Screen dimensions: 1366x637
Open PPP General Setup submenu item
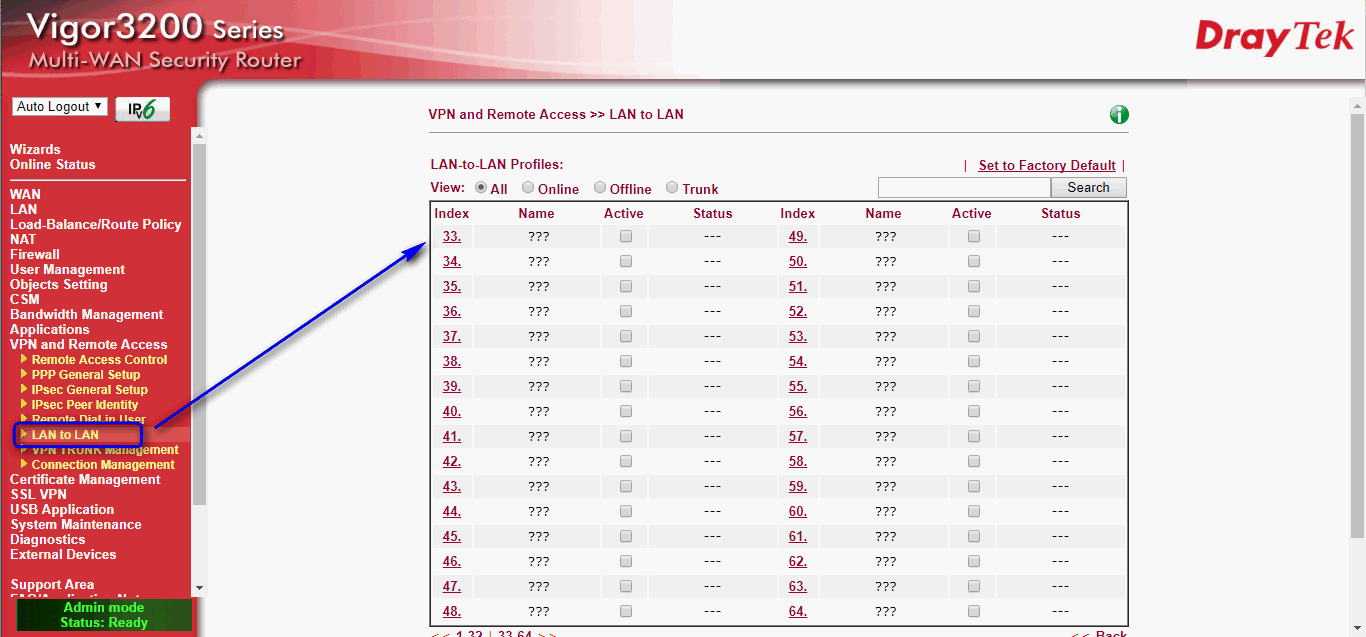coord(86,375)
